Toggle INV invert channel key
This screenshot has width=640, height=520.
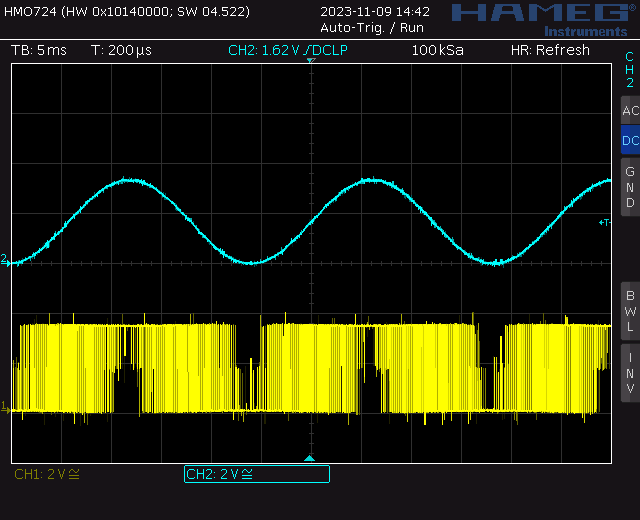coord(630,373)
